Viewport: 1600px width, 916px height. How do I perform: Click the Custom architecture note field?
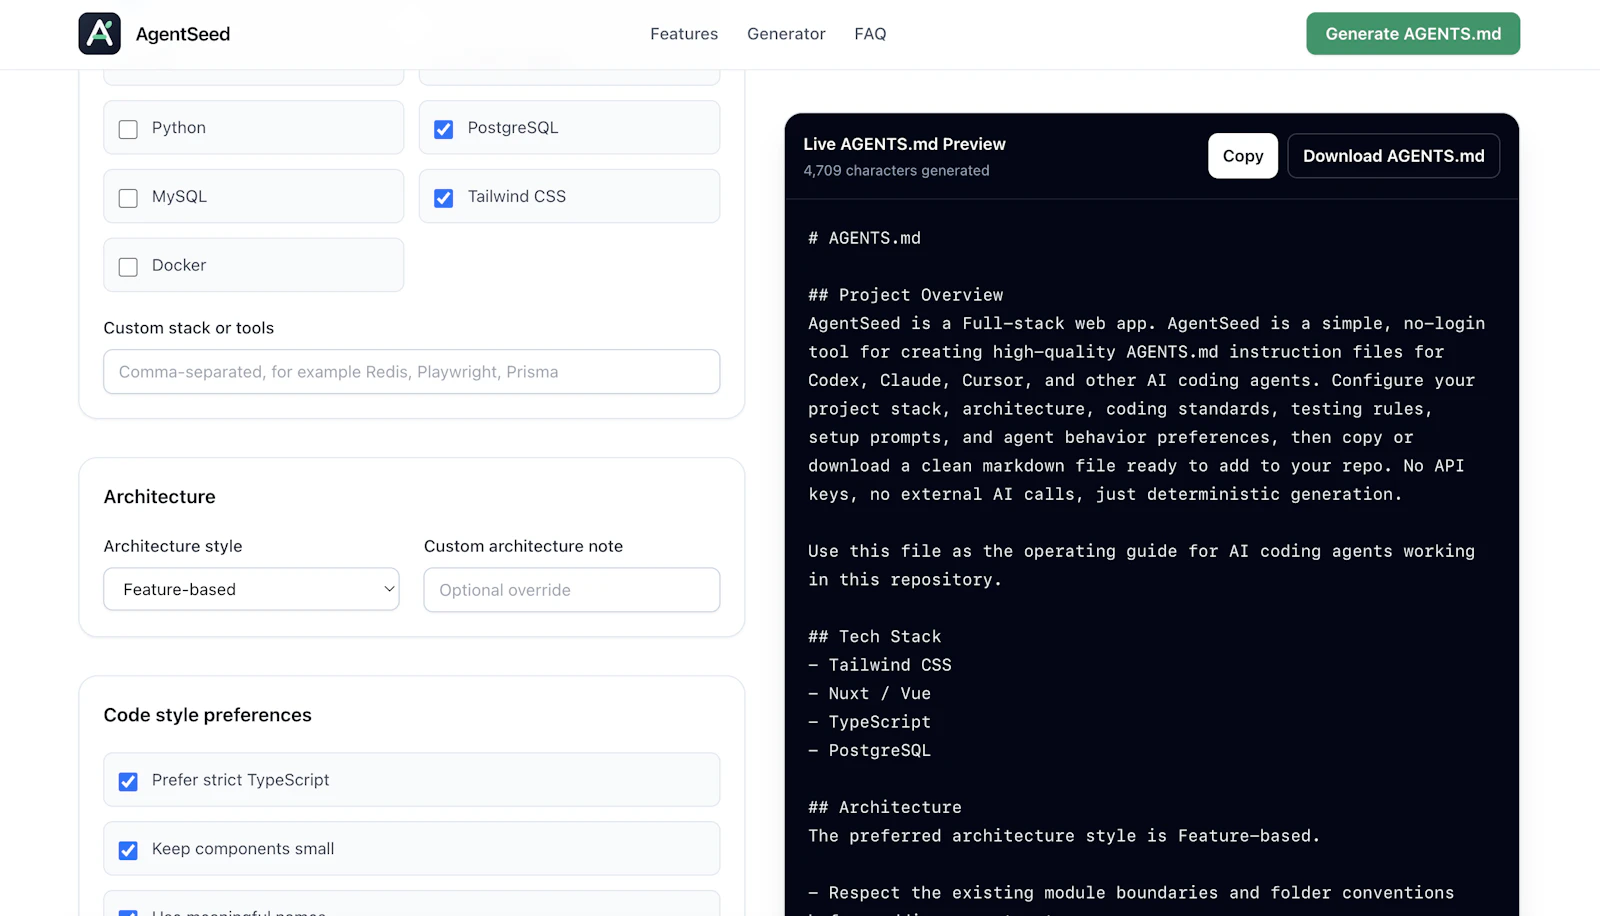pyautogui.click(x=572, y=590)
